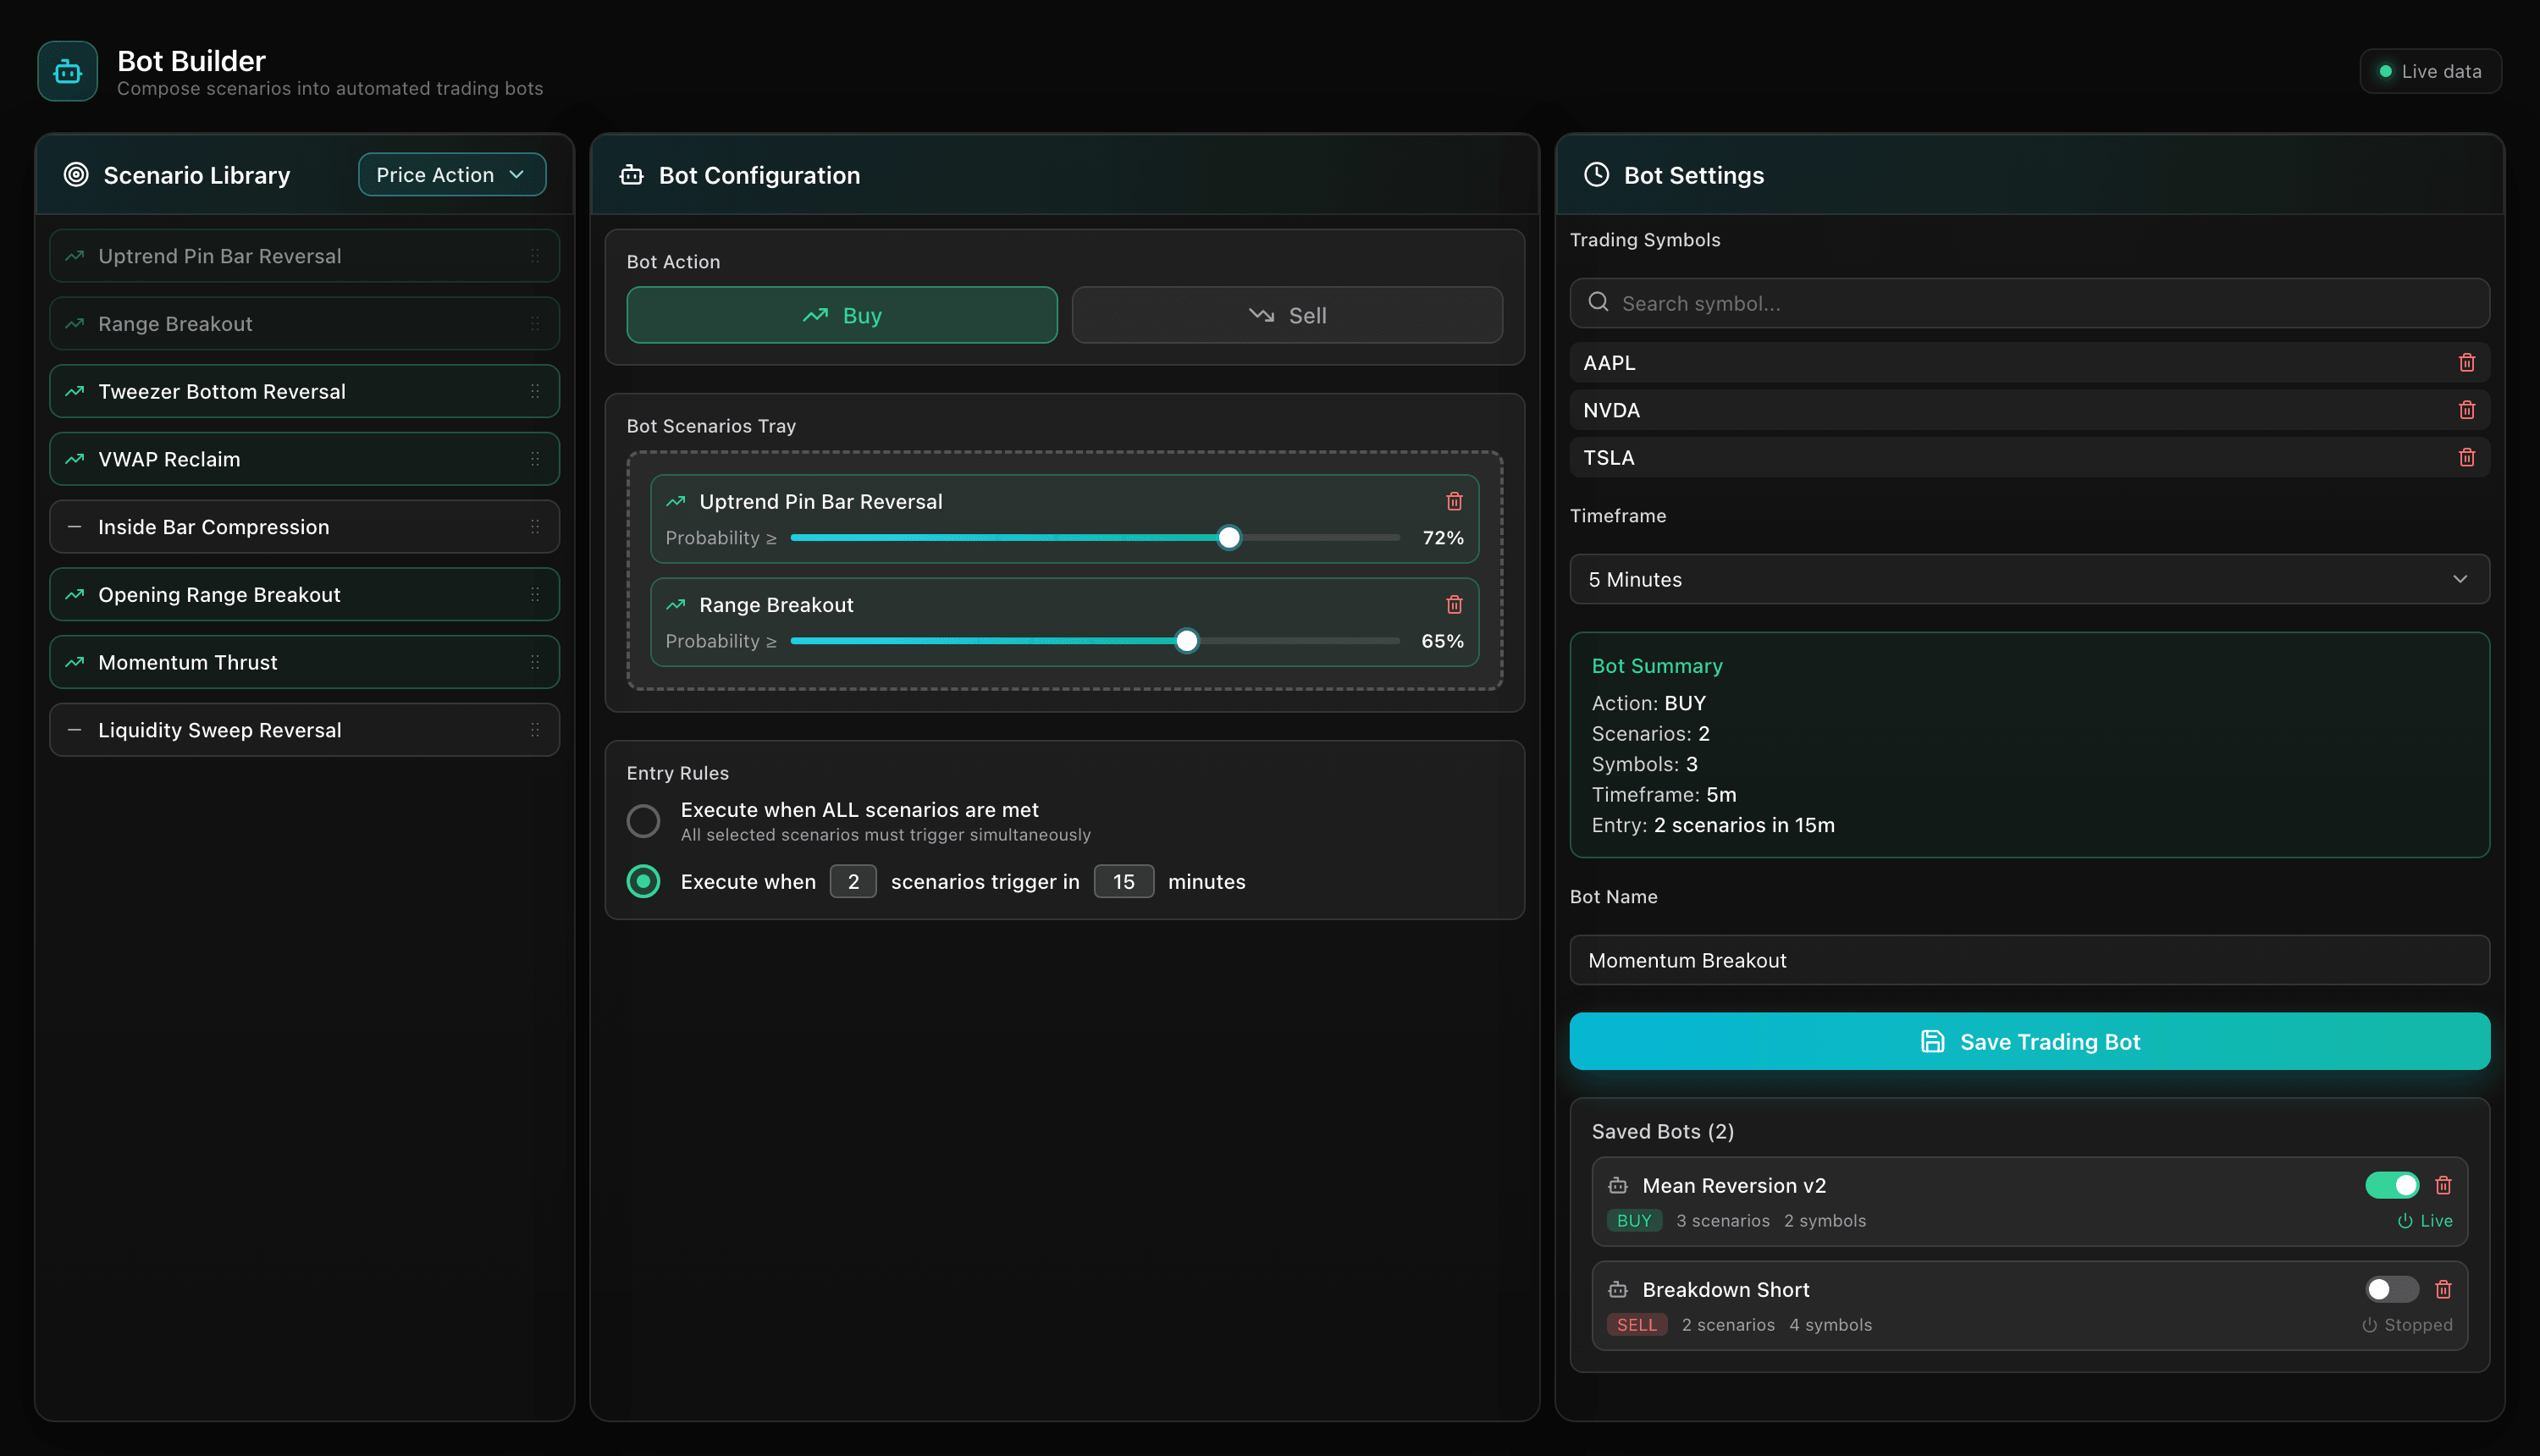Click the AAPL symbol row
This screenshot has height=1456, width=2540.
tap(2029, 362)
